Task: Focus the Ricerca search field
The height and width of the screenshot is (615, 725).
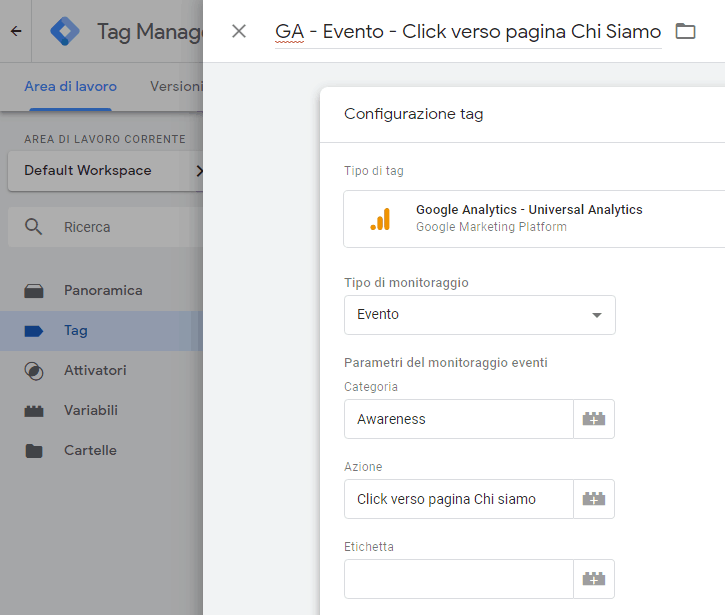Action: pos(105,227)
